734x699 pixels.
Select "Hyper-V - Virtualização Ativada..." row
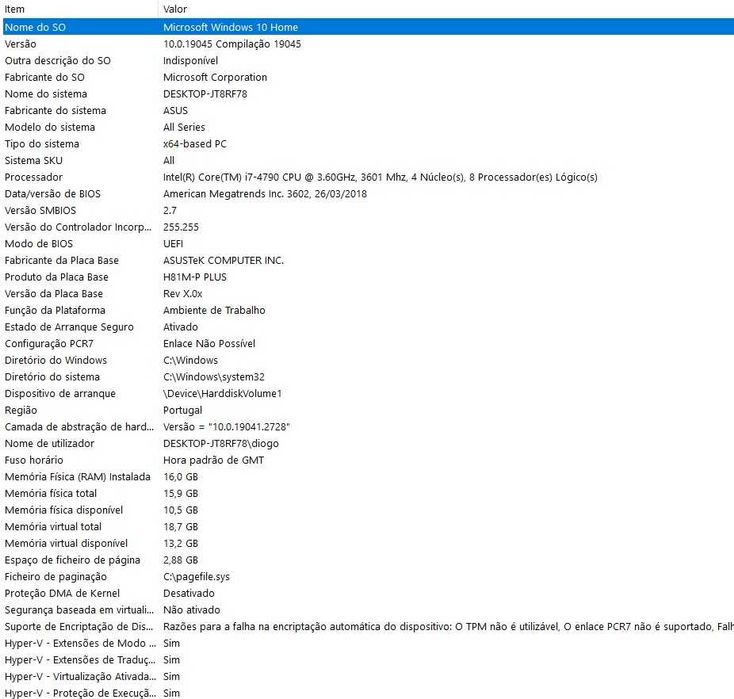click(x=368, y=677)
